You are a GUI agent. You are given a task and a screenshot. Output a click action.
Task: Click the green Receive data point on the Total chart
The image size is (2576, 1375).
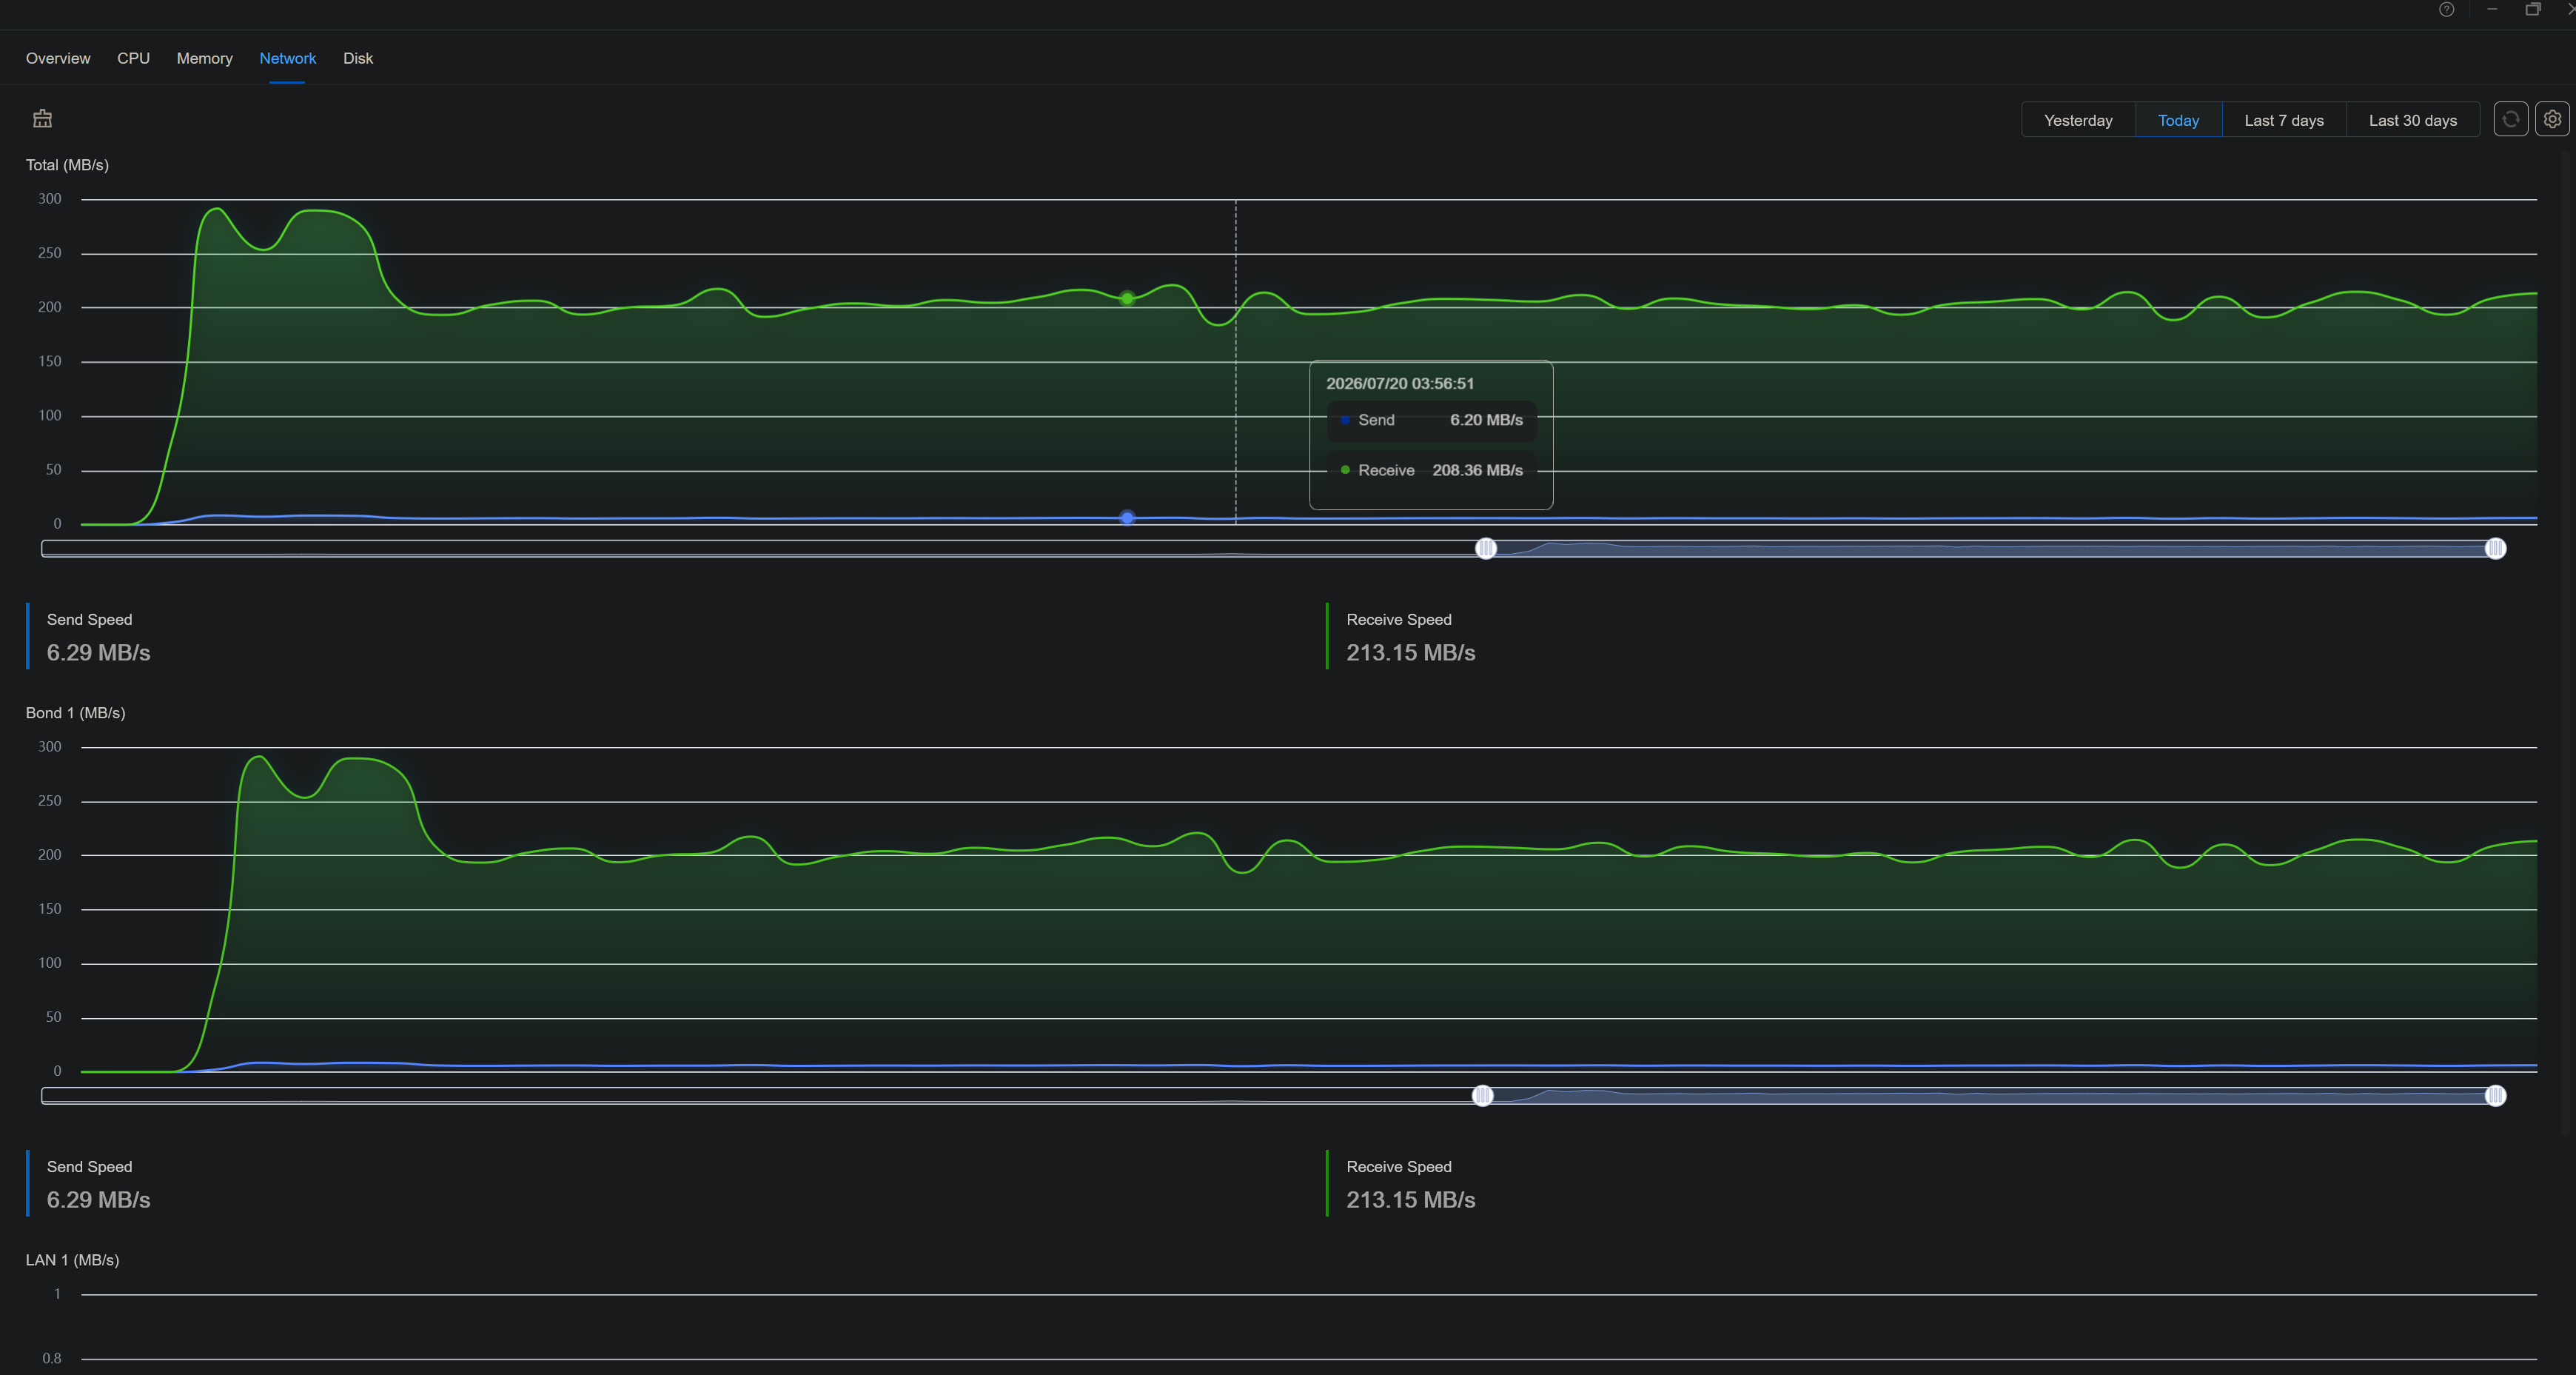1127,298
